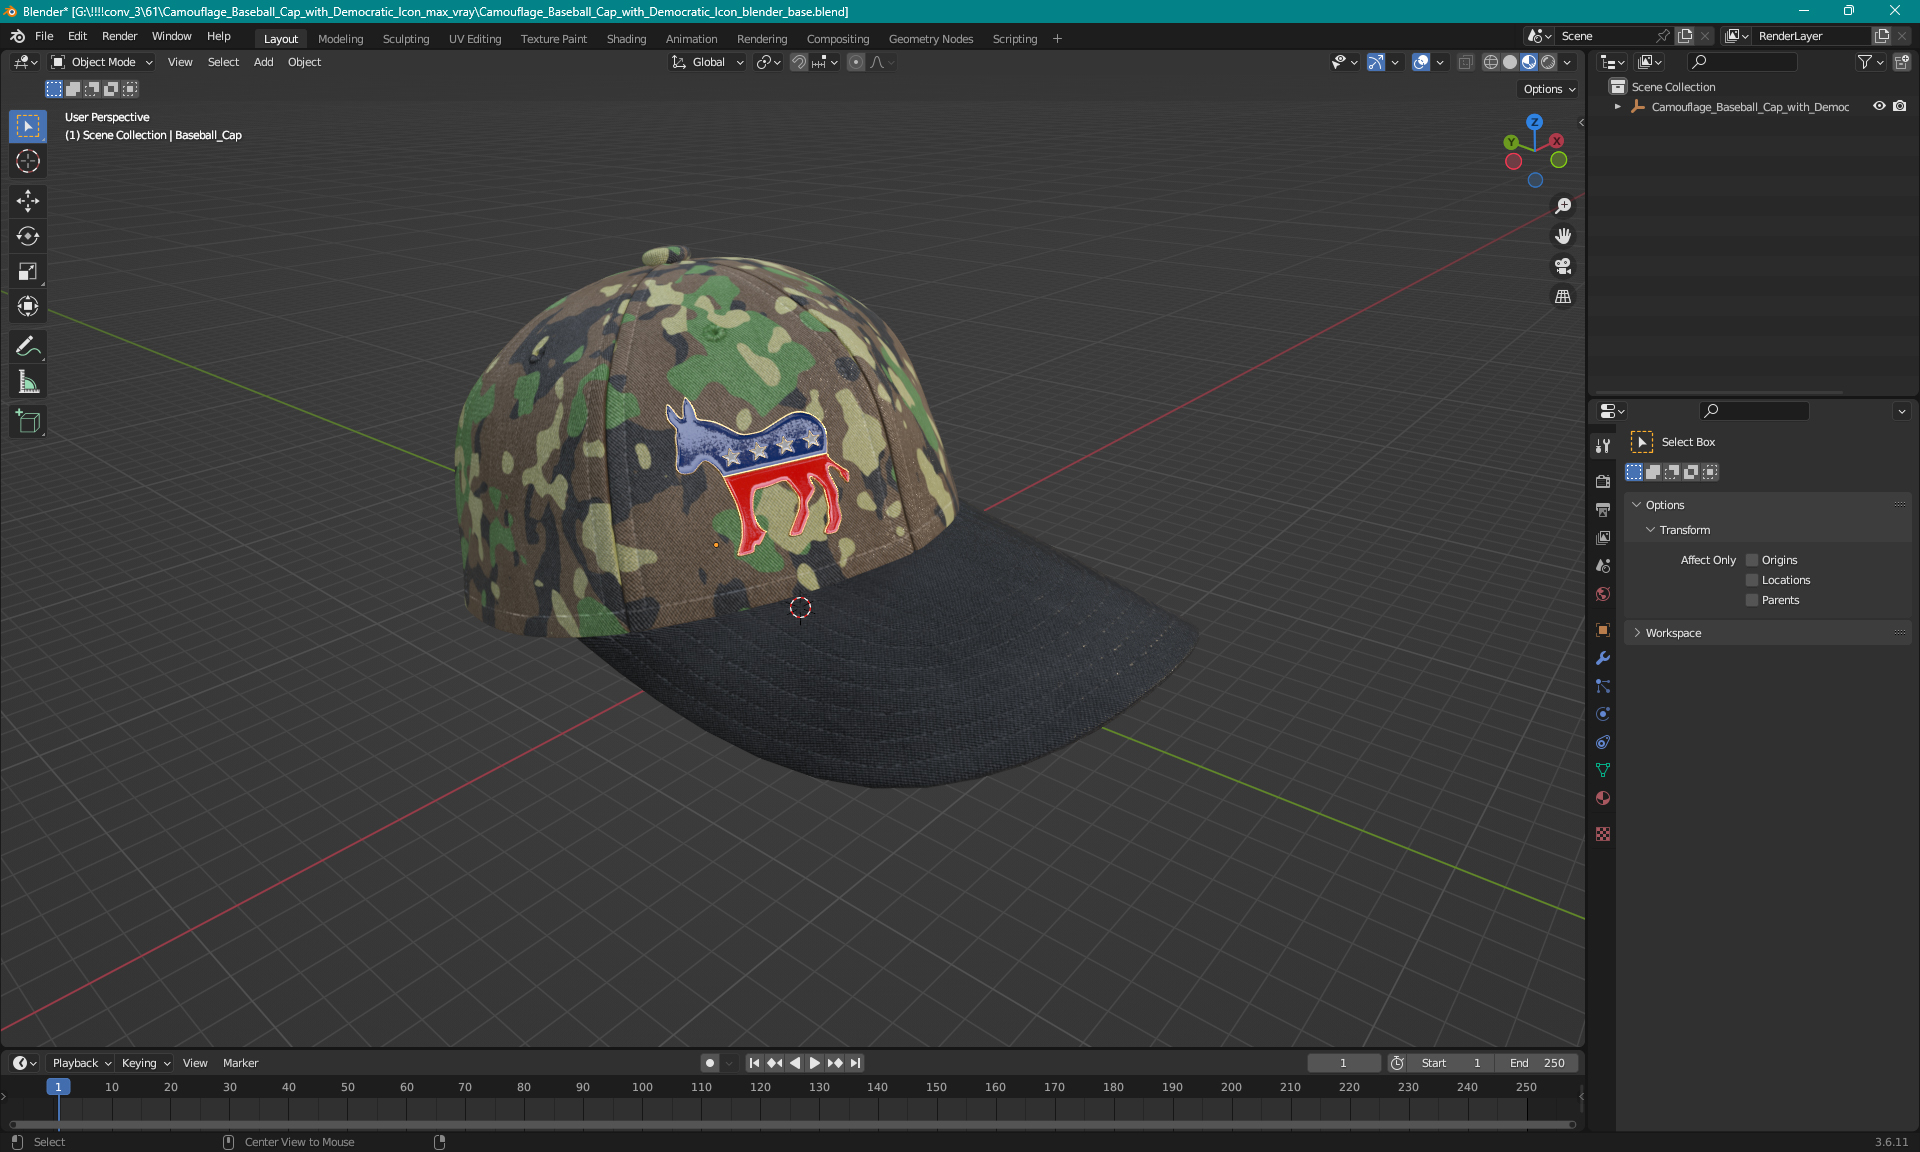Click the End frame field
The image size is (1920, 1152).
(1538, 1063)
